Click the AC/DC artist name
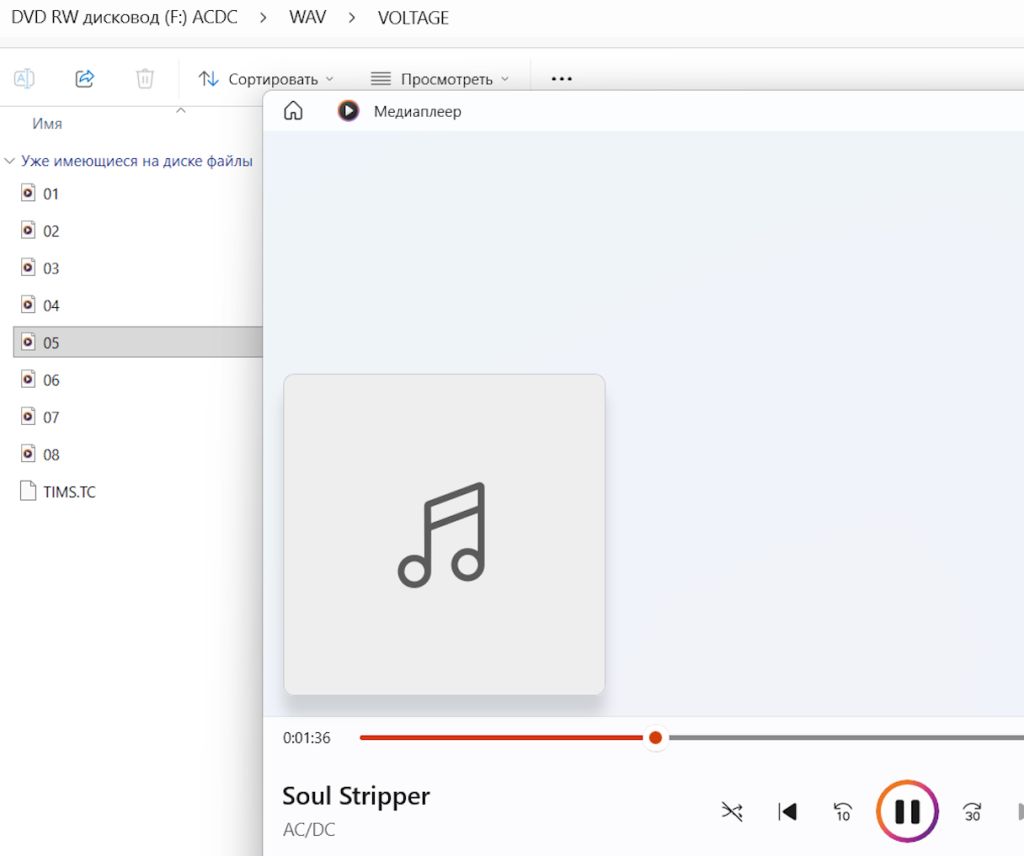1024x856 pixels. coord(309,829)
